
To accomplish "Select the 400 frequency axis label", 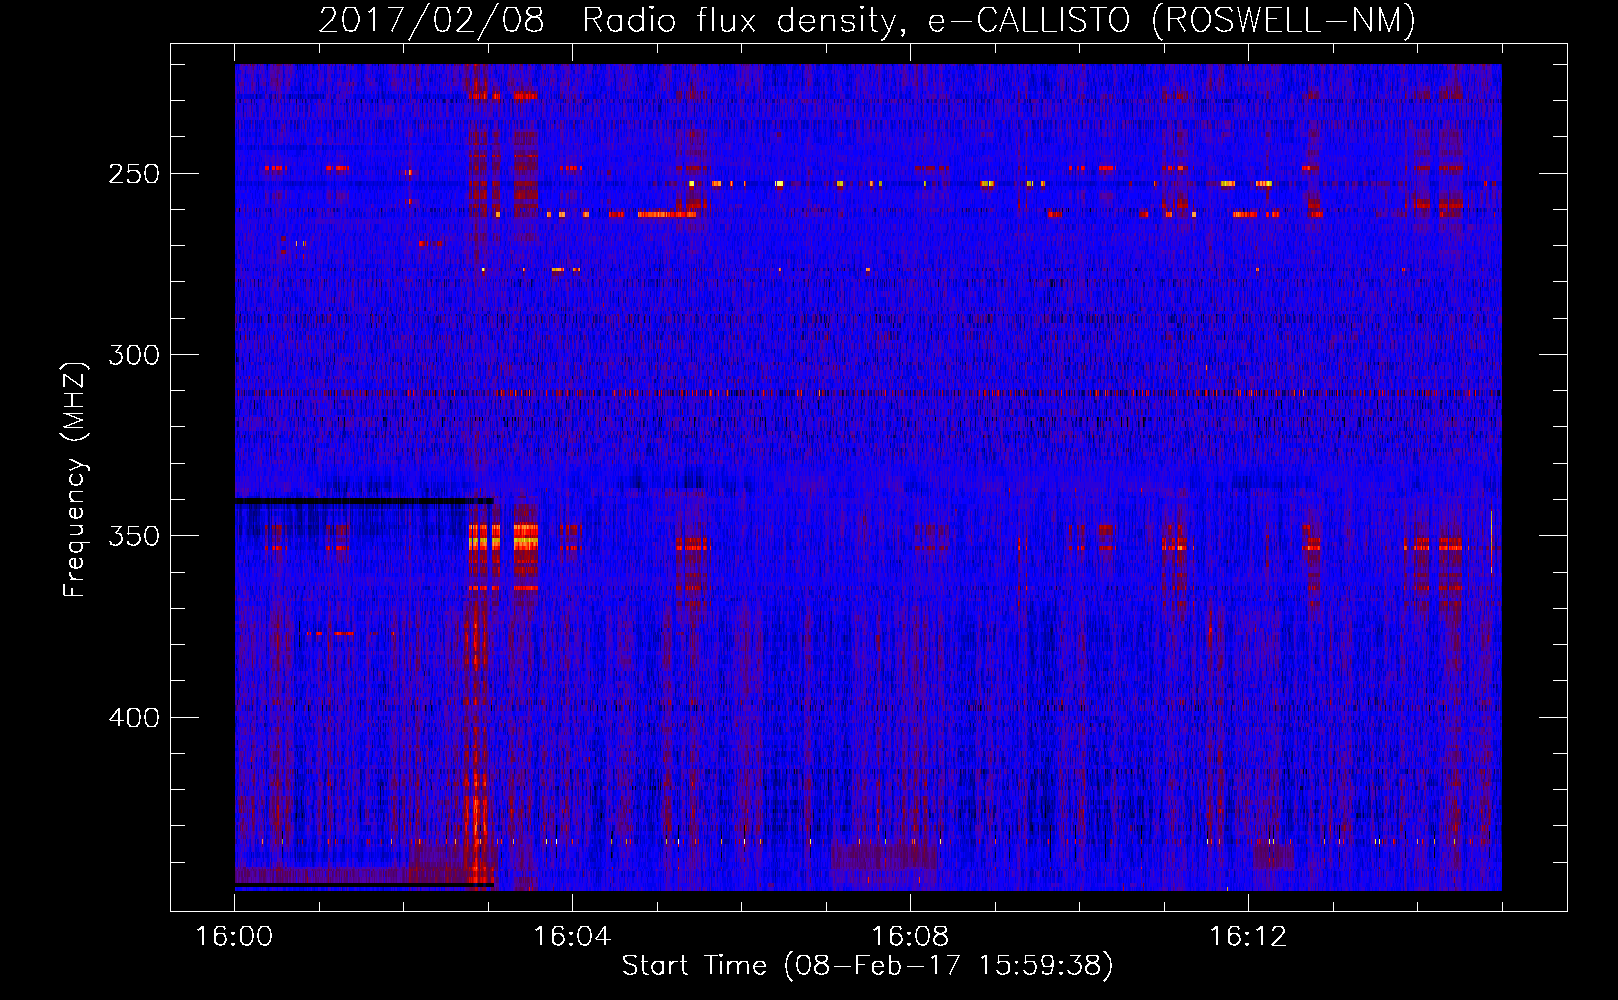I will [x=134, y=718].
